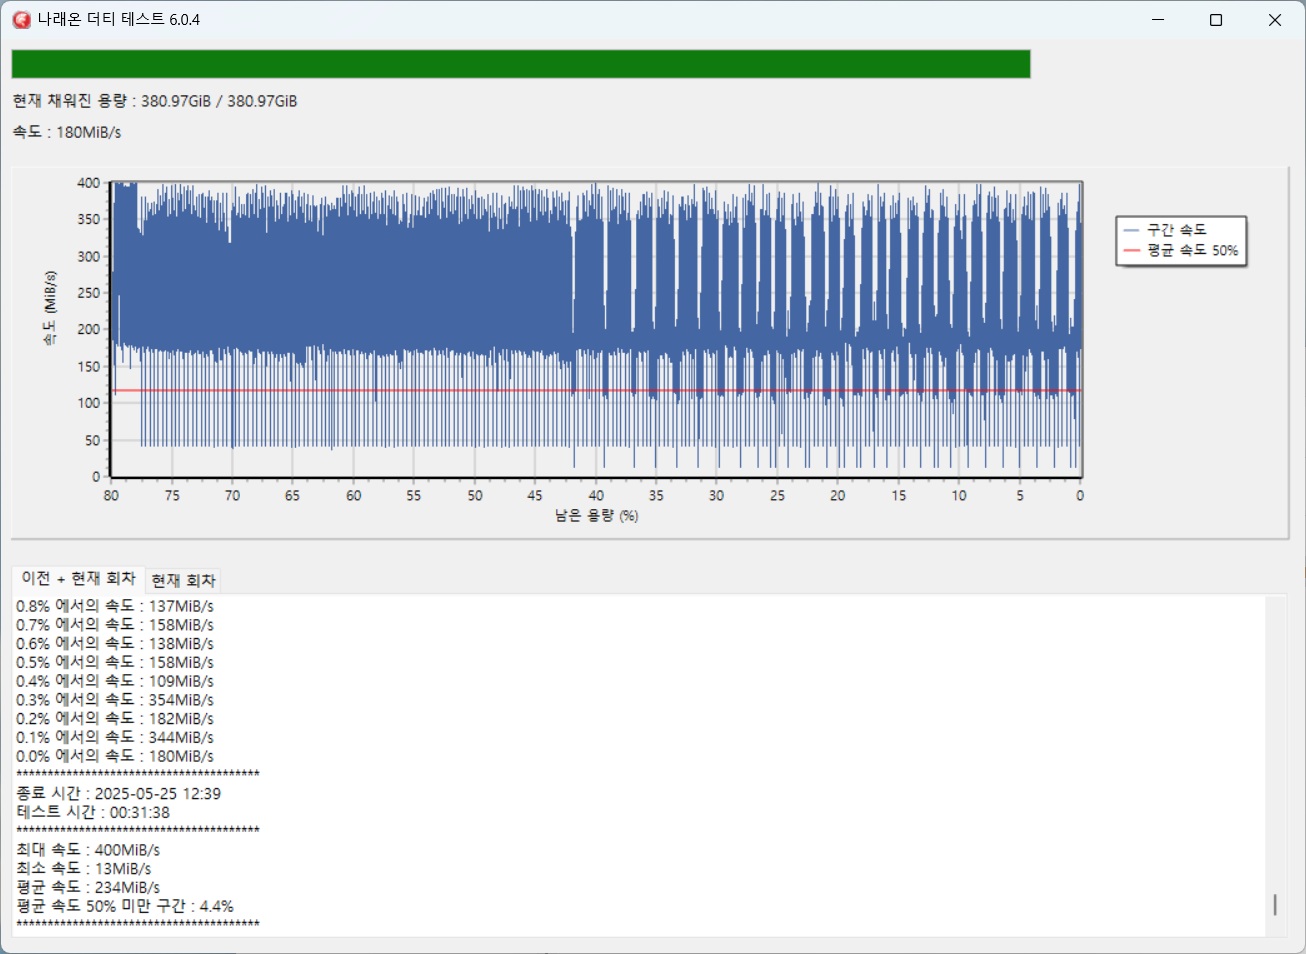Select the 테스트 시간 00:31:38 log line

coord(93,813)
